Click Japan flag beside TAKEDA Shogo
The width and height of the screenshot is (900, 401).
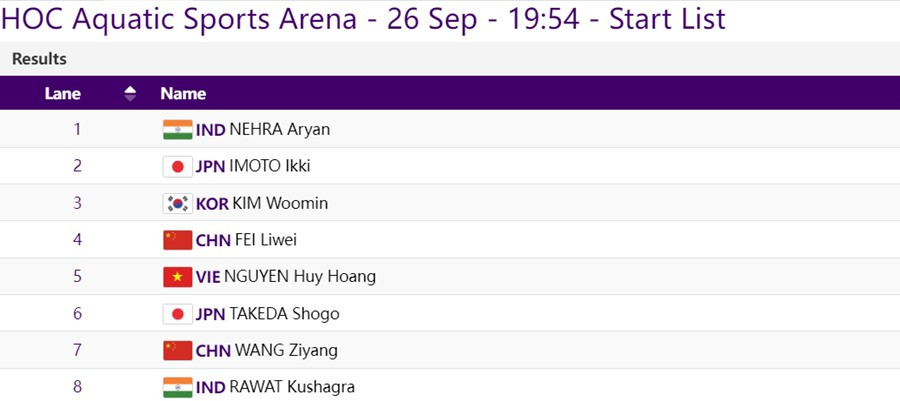pyautogui.click(x=177, y=314)
